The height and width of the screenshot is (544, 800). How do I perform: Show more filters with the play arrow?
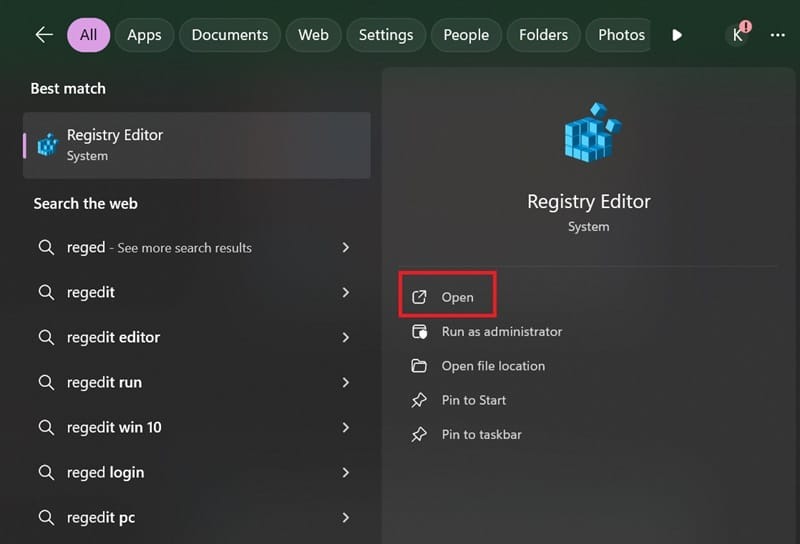coord(677,35)
